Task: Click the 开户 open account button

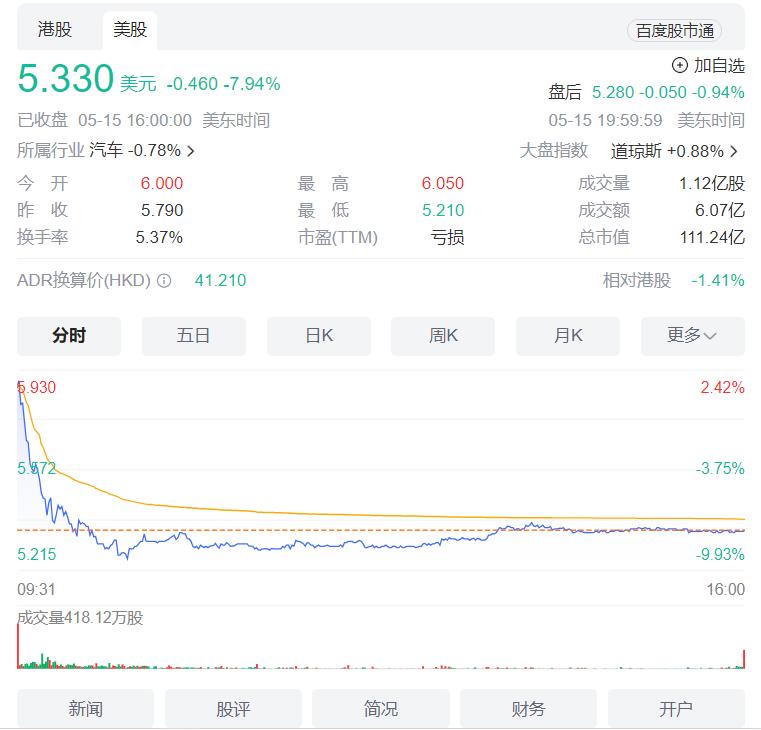Action: point(676,709)
